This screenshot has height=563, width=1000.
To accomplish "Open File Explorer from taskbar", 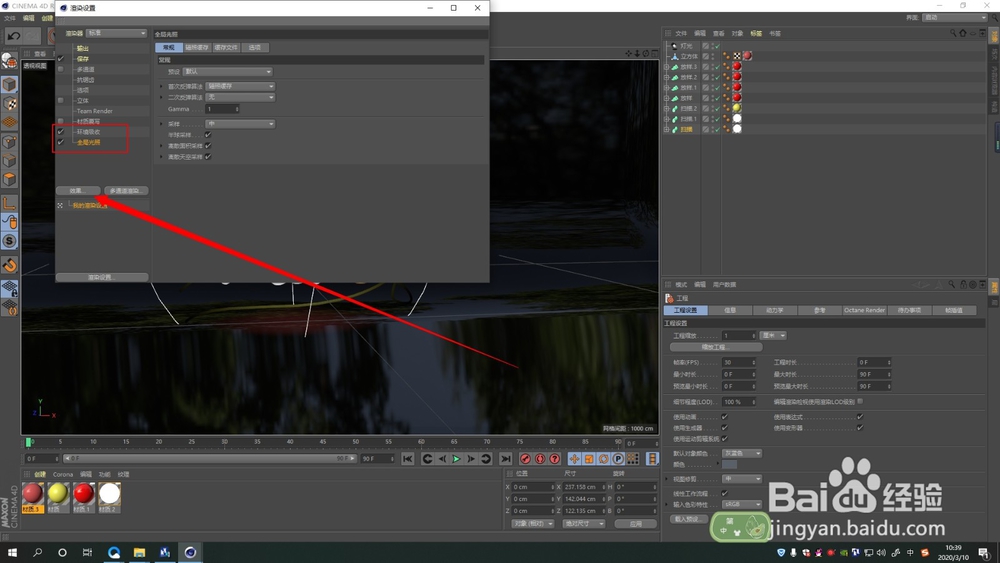I will point(139,552).
